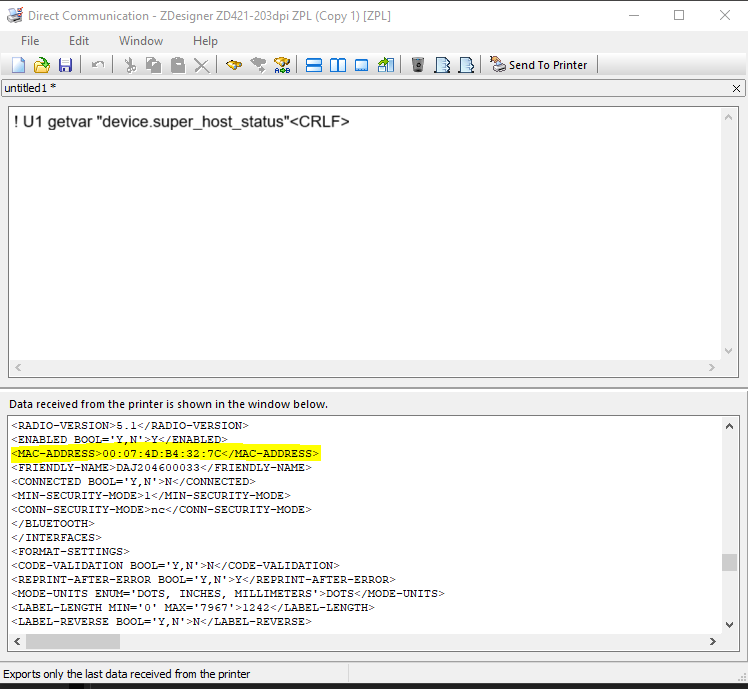Open a file with the folder icon

click(42, 65)
